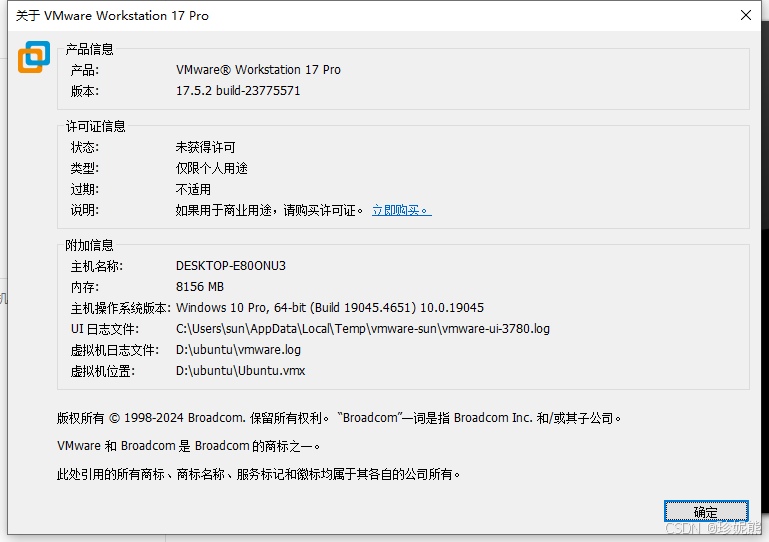Click license status 未获得许可
This screenshot has height=542, width=769.
205,147
